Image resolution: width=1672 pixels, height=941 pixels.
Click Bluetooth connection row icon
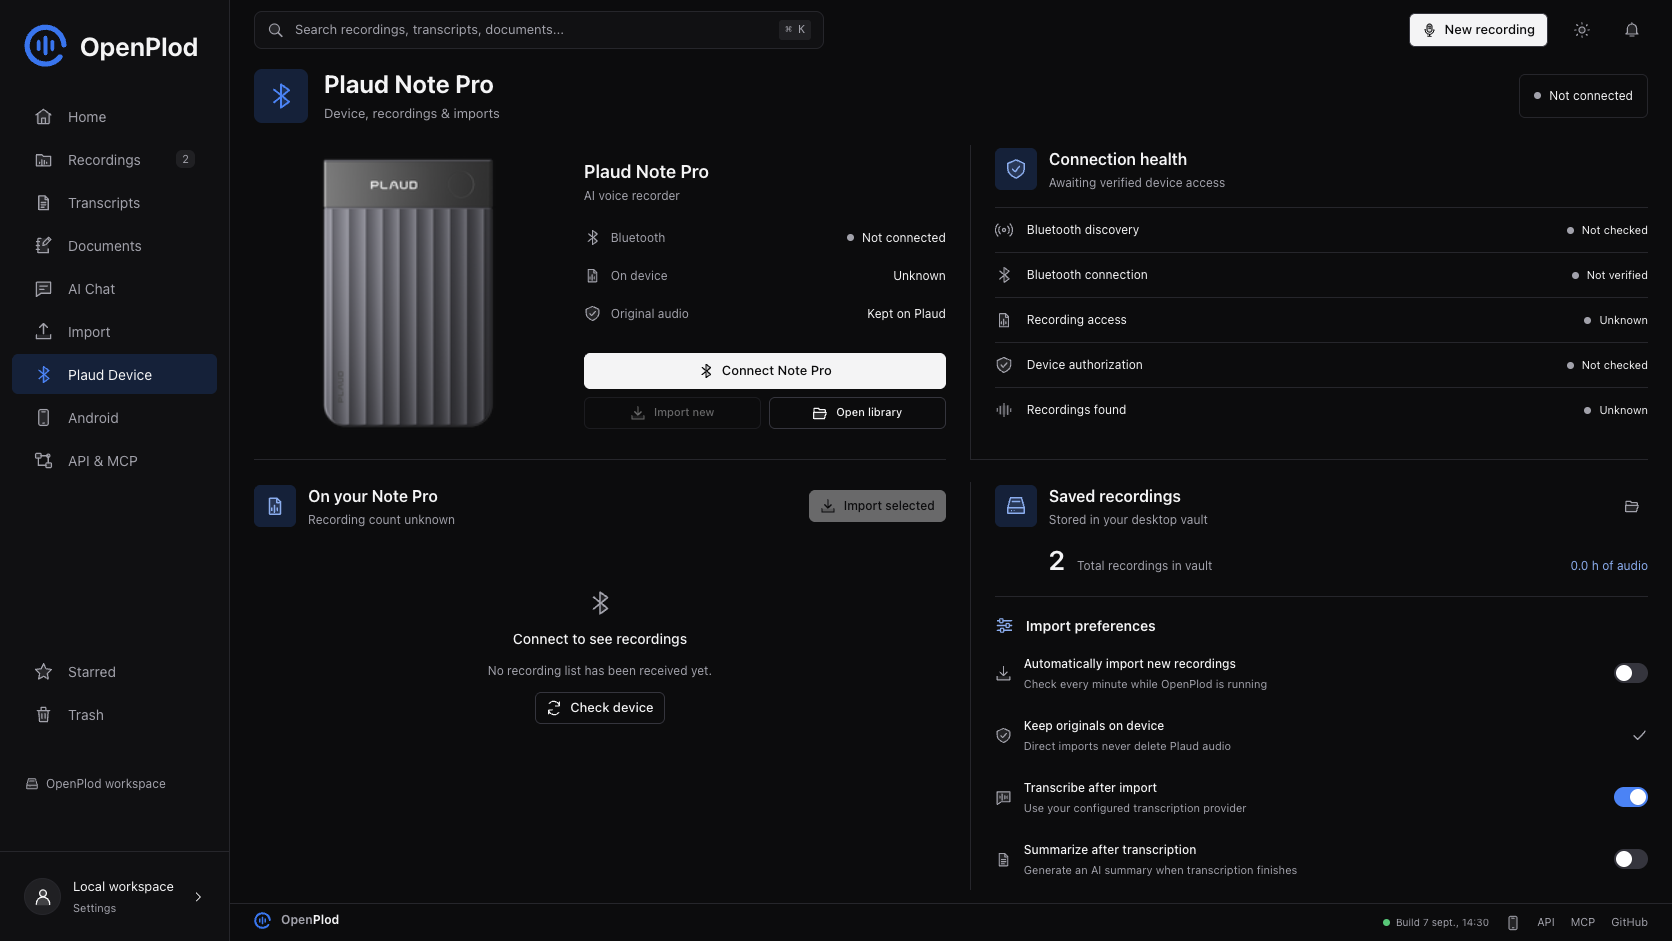tap(1004, 275)
